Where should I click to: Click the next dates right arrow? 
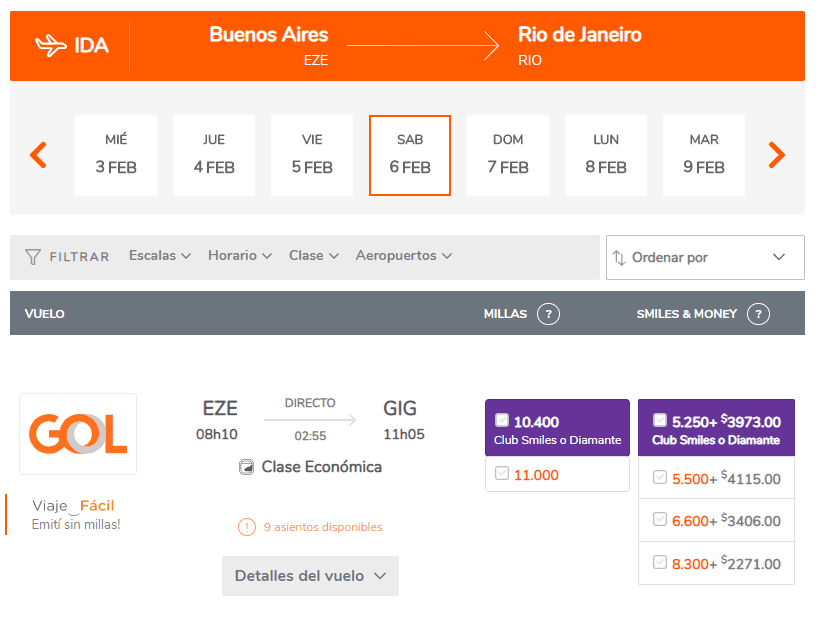(x=776, y=155)
